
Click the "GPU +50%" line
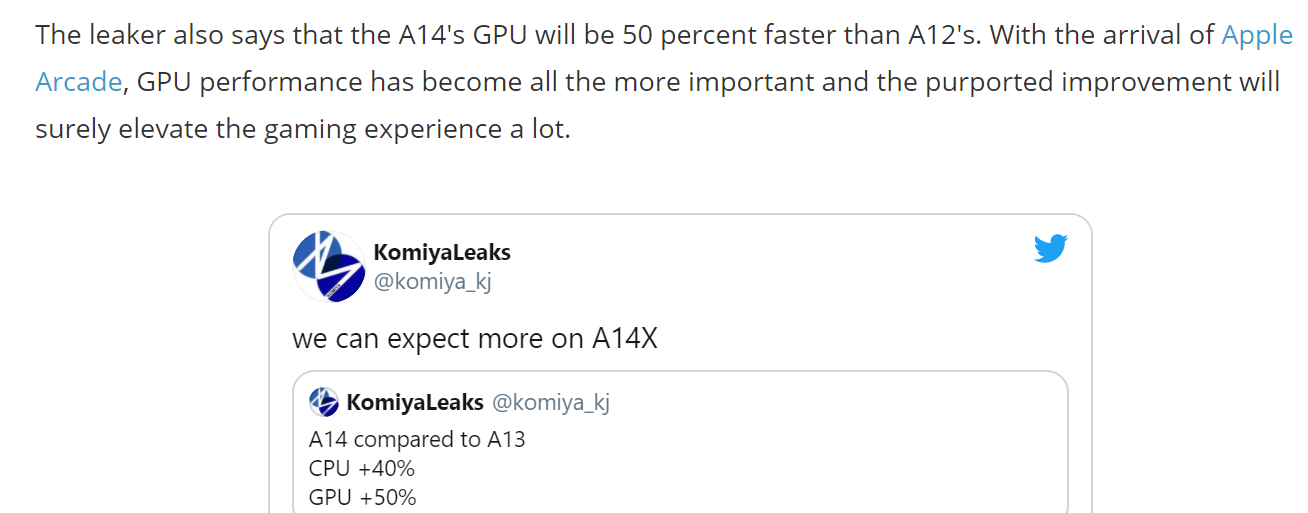click(x=363, y=497)
